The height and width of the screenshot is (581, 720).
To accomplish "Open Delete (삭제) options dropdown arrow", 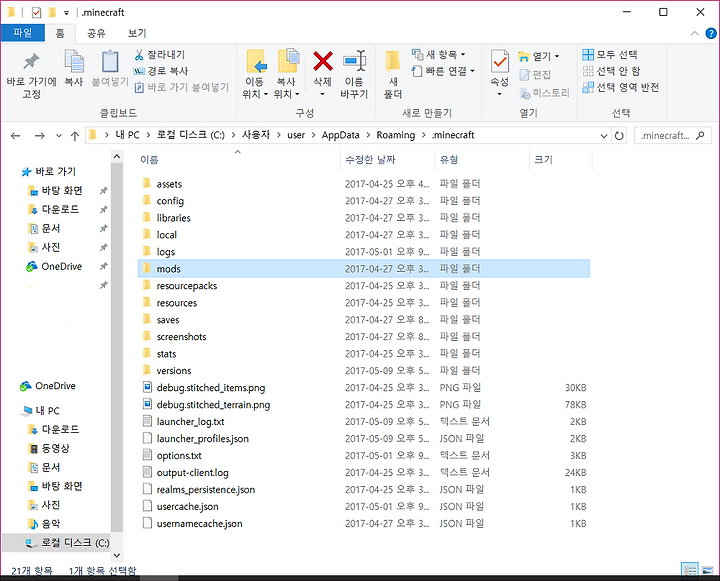I will click(322, 94).
